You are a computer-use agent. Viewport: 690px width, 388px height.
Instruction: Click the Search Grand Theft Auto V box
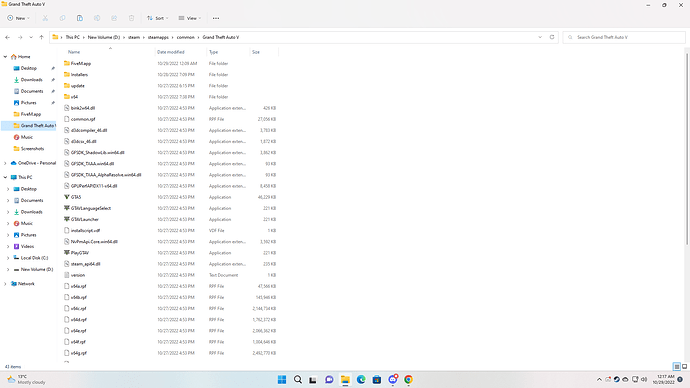point(624,37)
